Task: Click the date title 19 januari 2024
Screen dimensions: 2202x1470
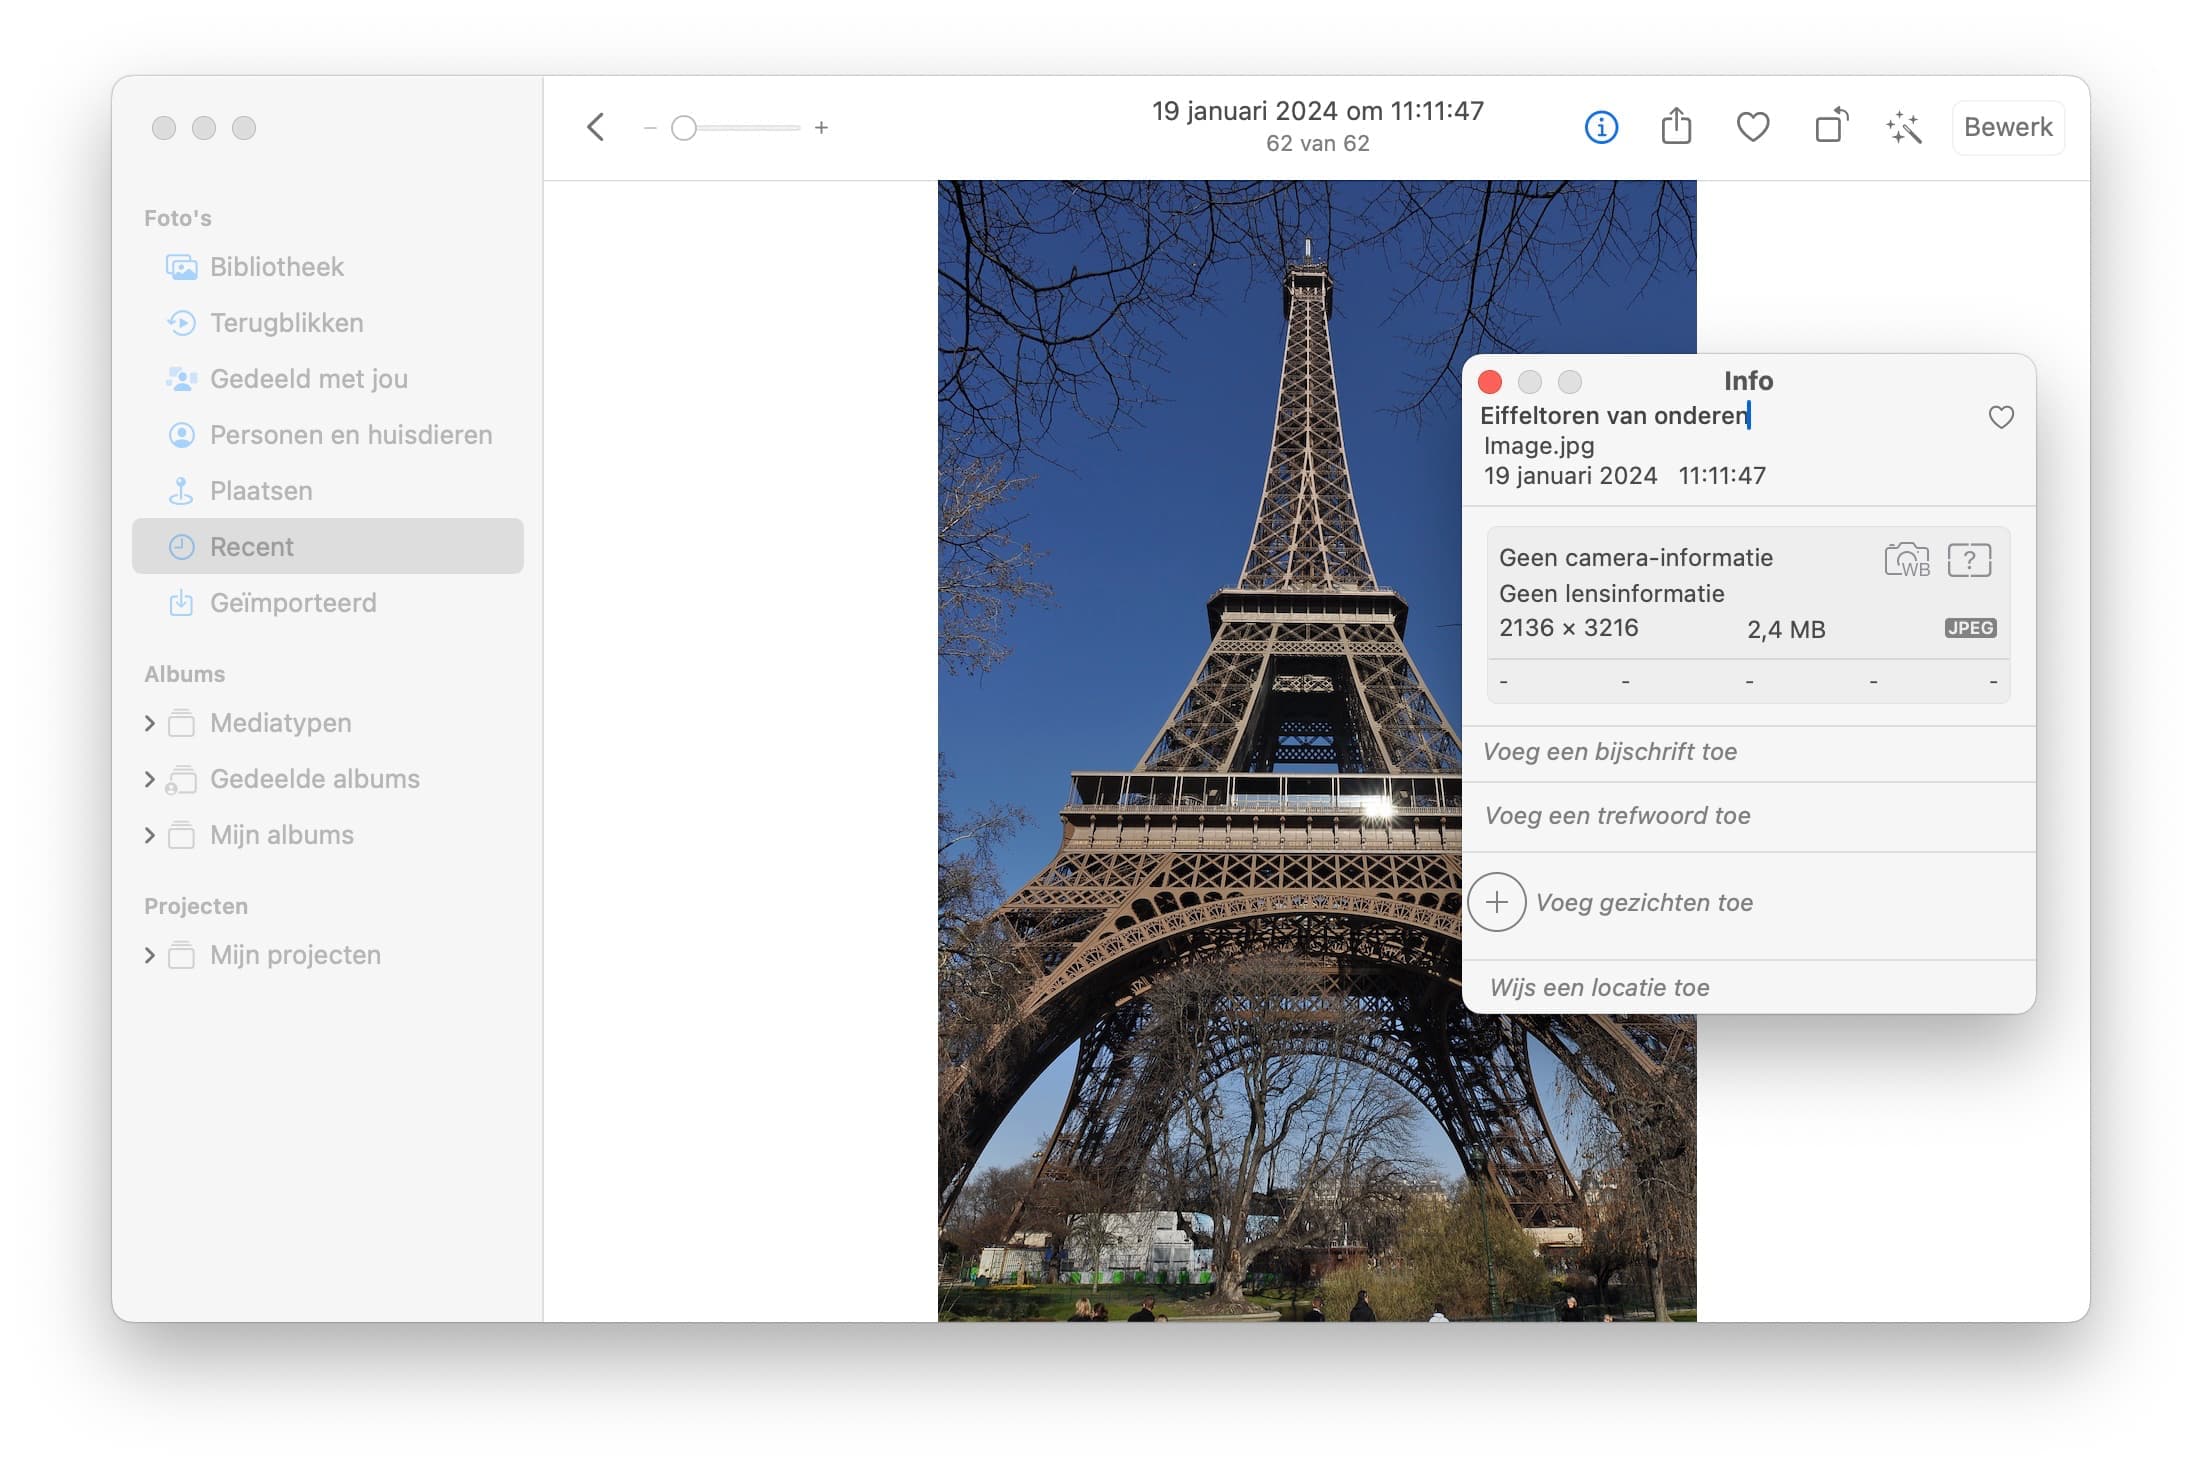Action: coord(1318,110)
